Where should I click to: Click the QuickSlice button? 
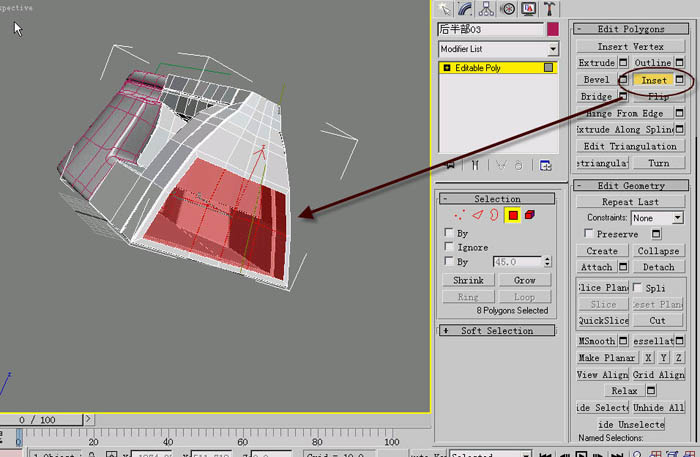pos(603,320)
